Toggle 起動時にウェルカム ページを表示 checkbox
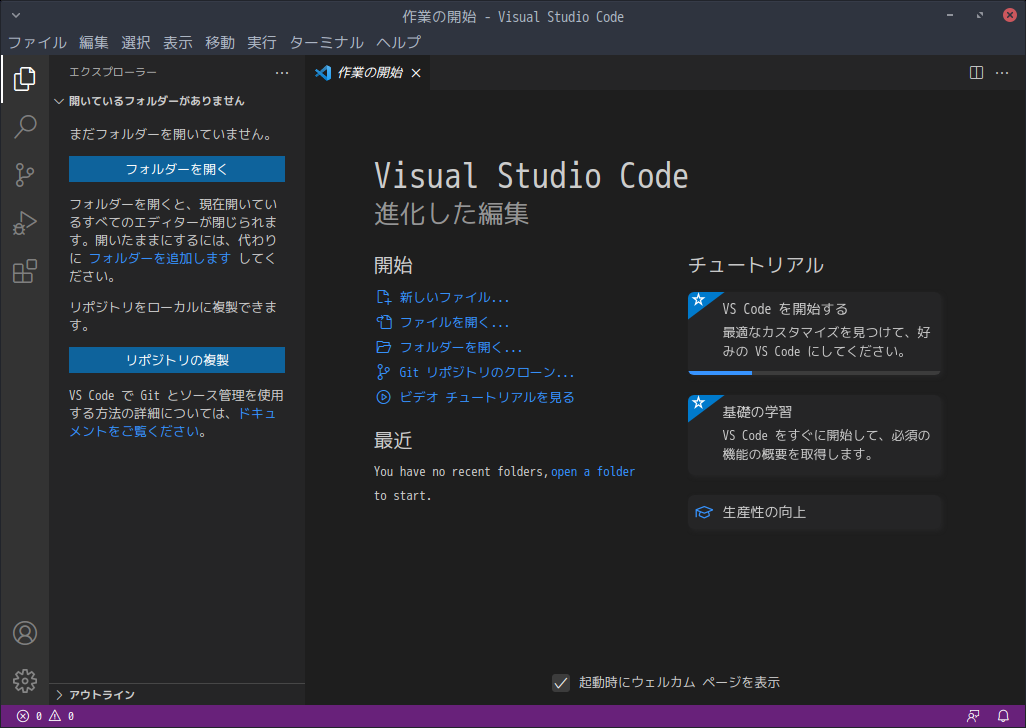 [x=561, y=683]
